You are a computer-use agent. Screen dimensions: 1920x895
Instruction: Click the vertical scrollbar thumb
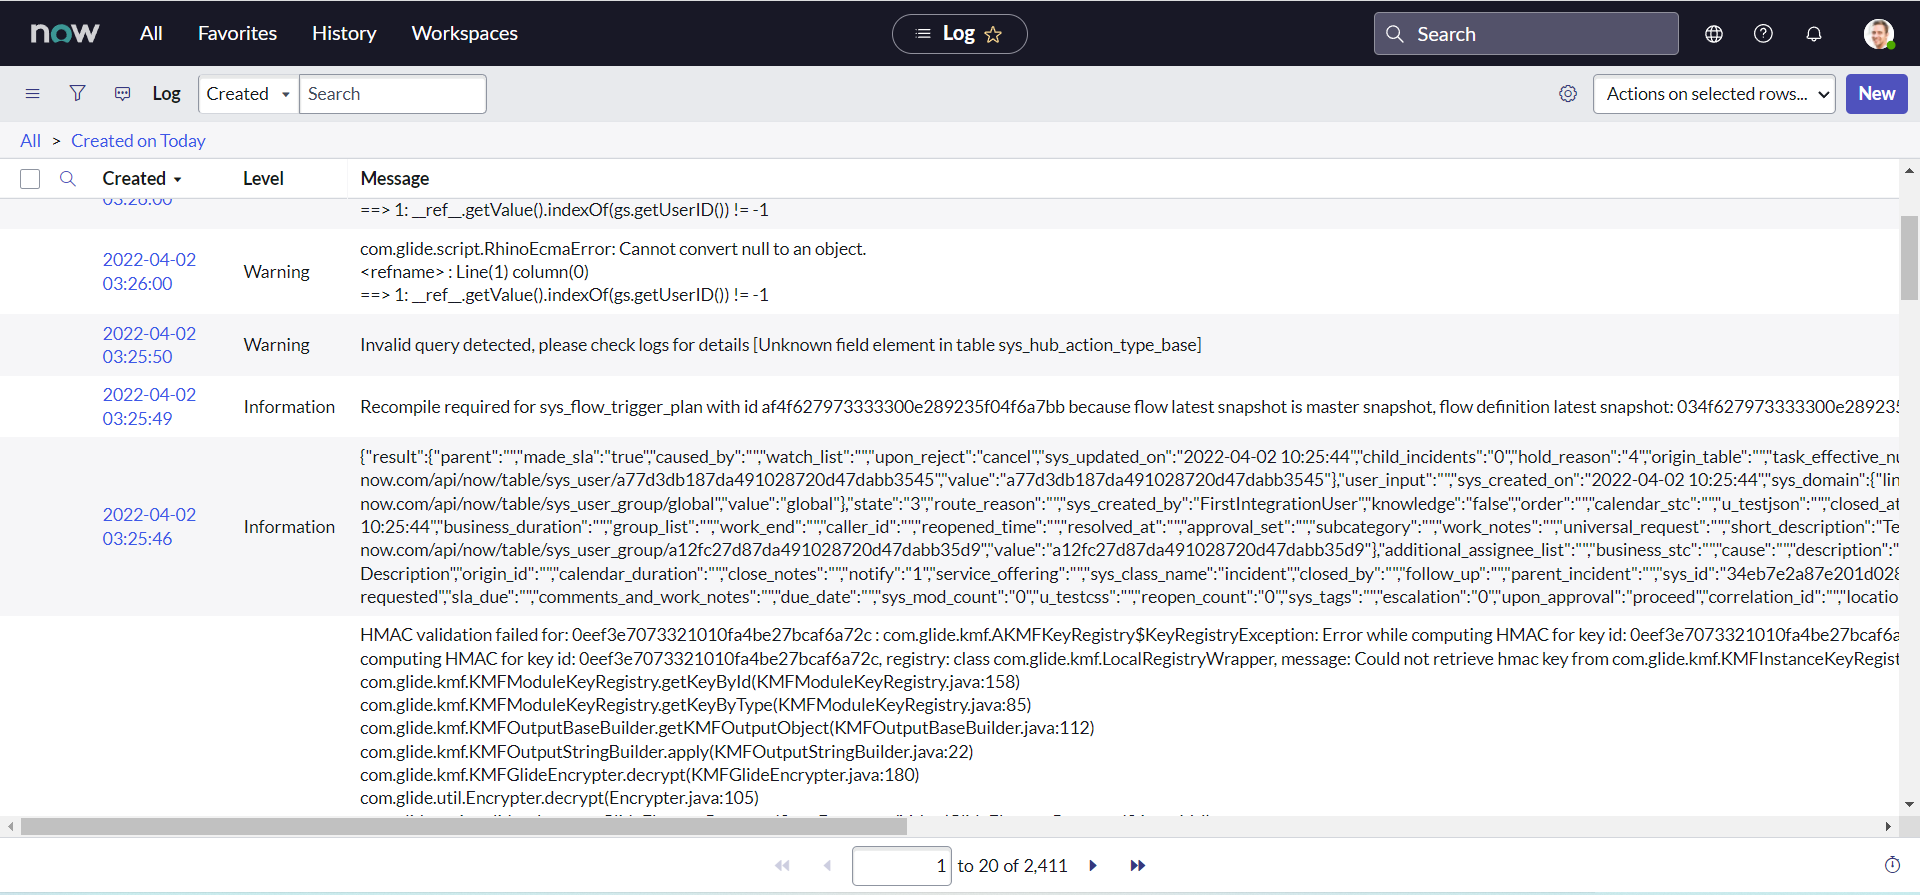click(x=1909, y=258)
